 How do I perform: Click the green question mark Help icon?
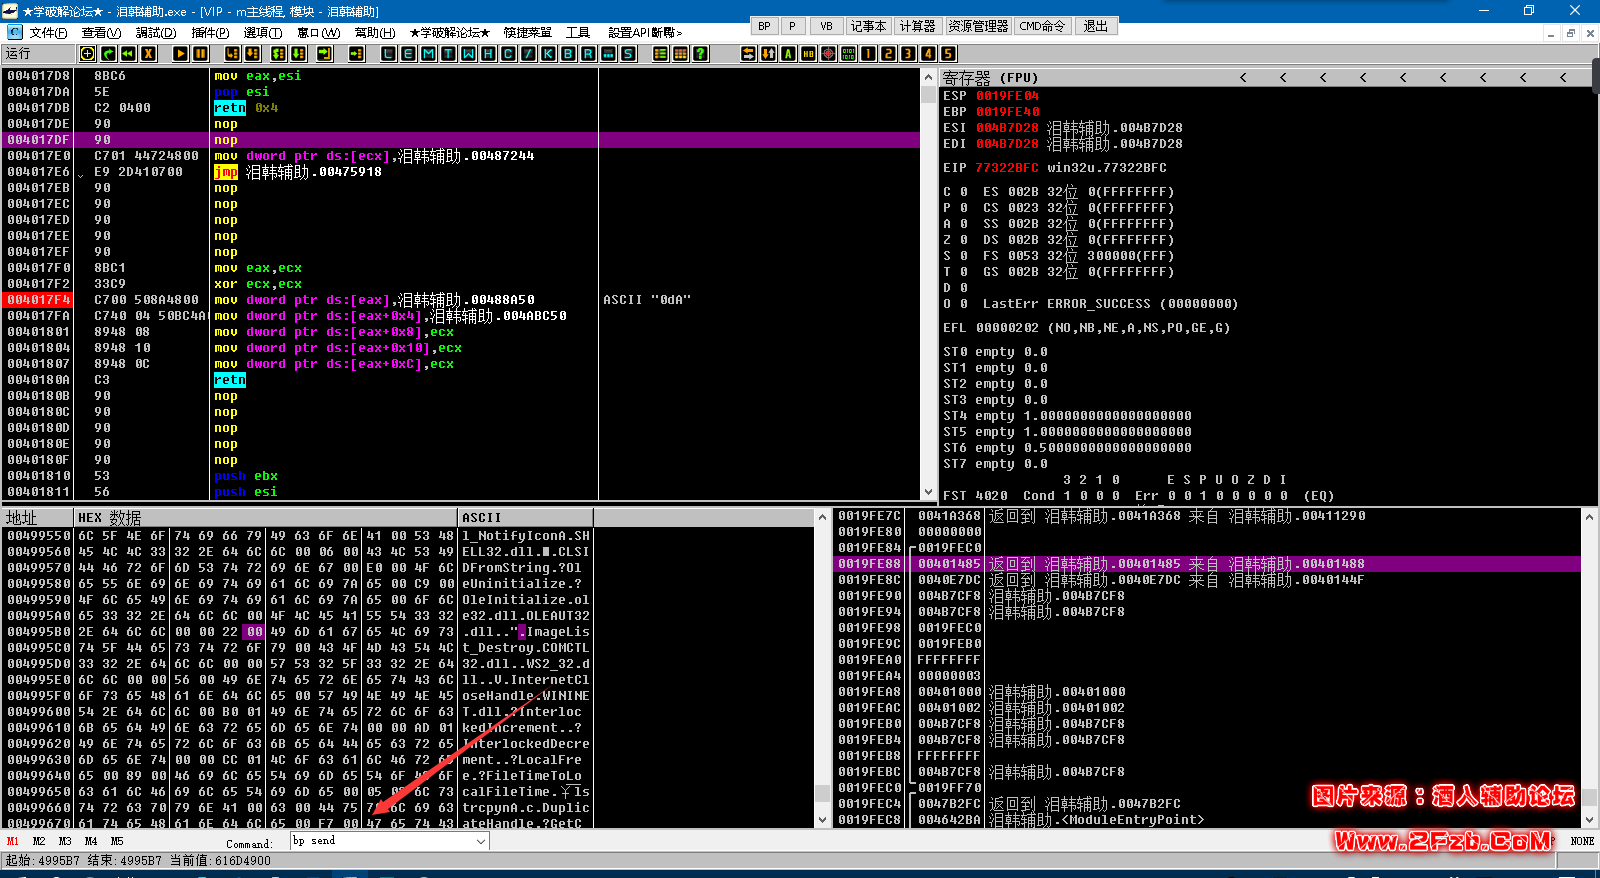(700, 54)
